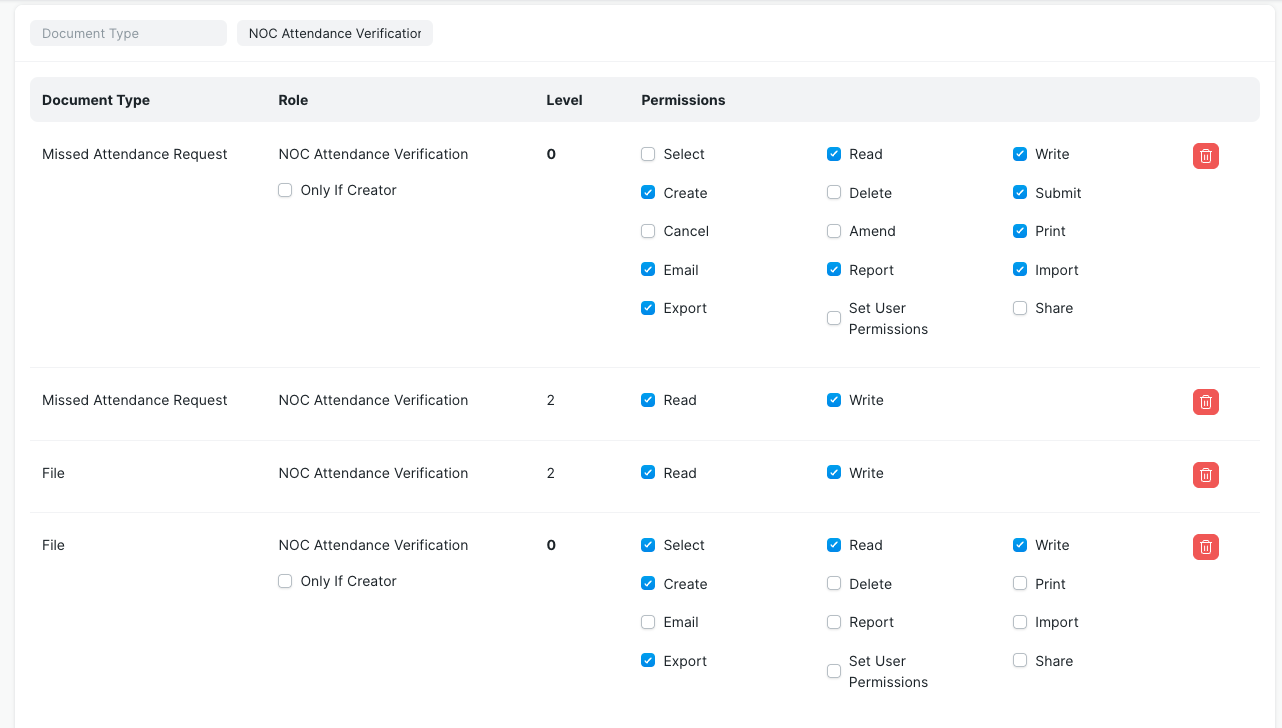This screenshot has height=728, width=1282.
Task: Enable Print permission for File level 0
Action: [1020, 584]
